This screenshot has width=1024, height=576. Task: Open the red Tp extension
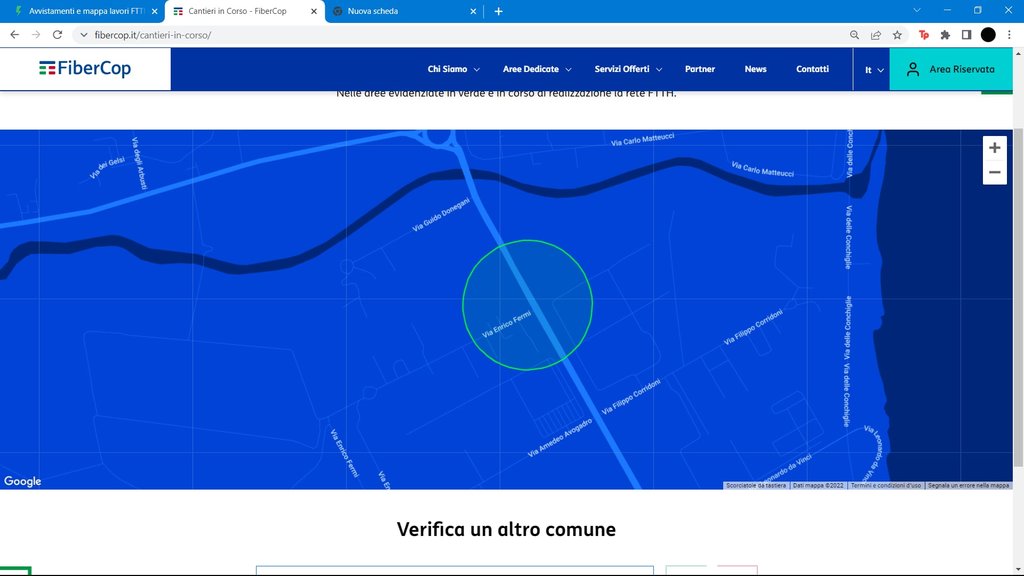coord(923,35)
